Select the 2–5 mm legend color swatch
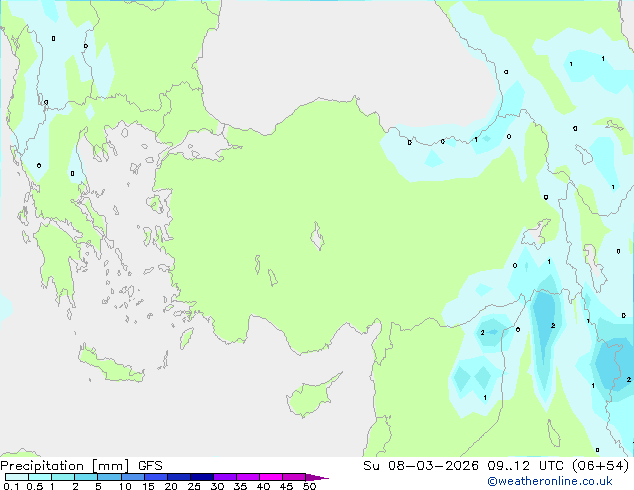 pos(86,477)
